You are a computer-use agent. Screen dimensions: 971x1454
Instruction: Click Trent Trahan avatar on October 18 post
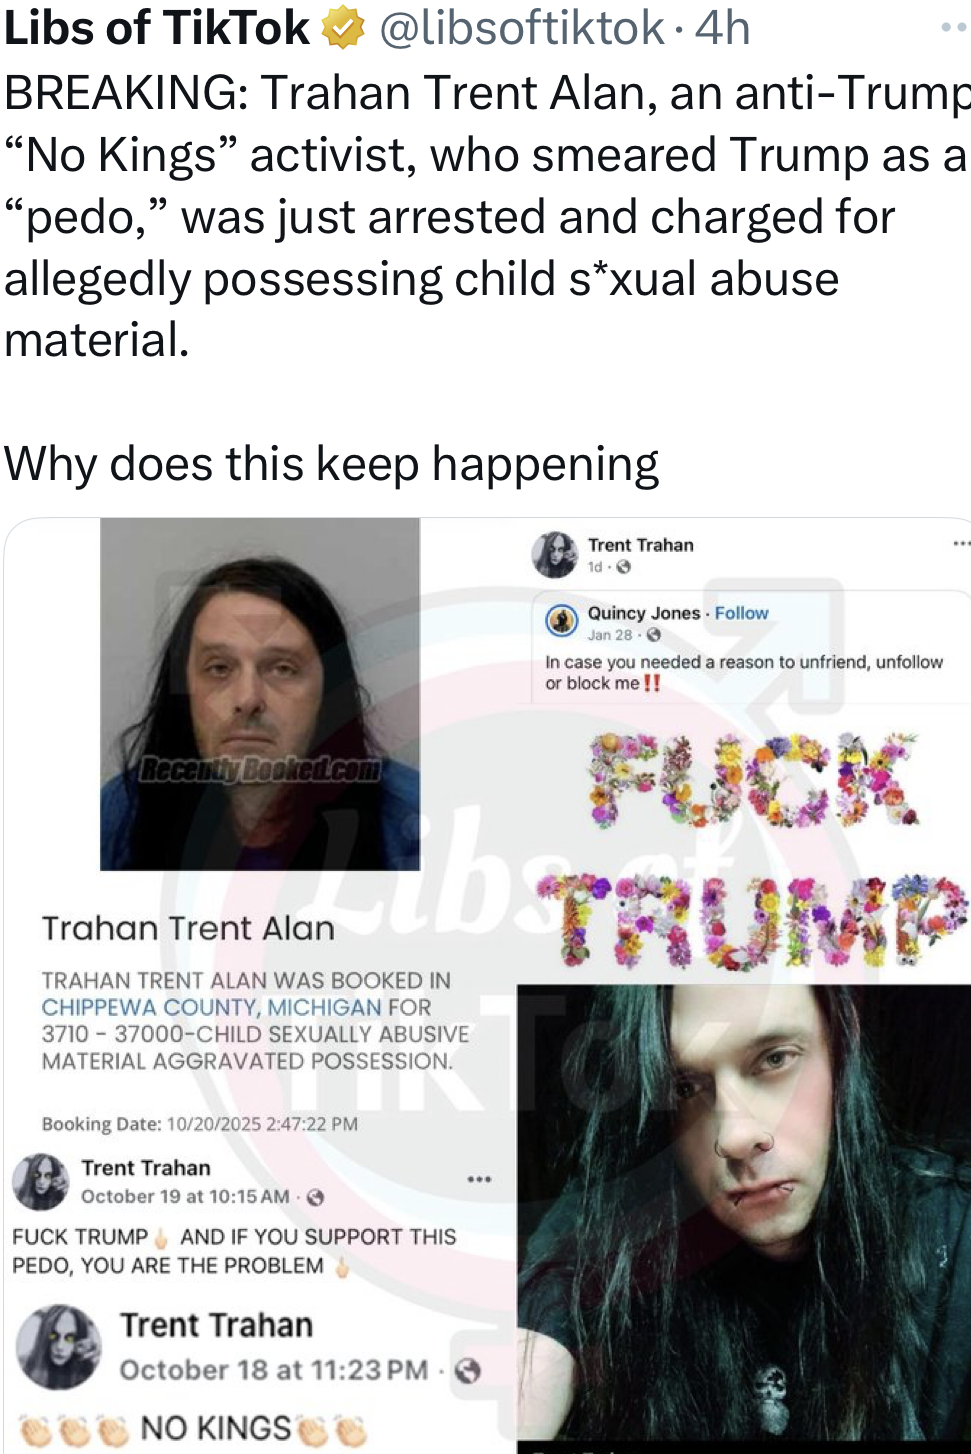[x=59, y=1347]
